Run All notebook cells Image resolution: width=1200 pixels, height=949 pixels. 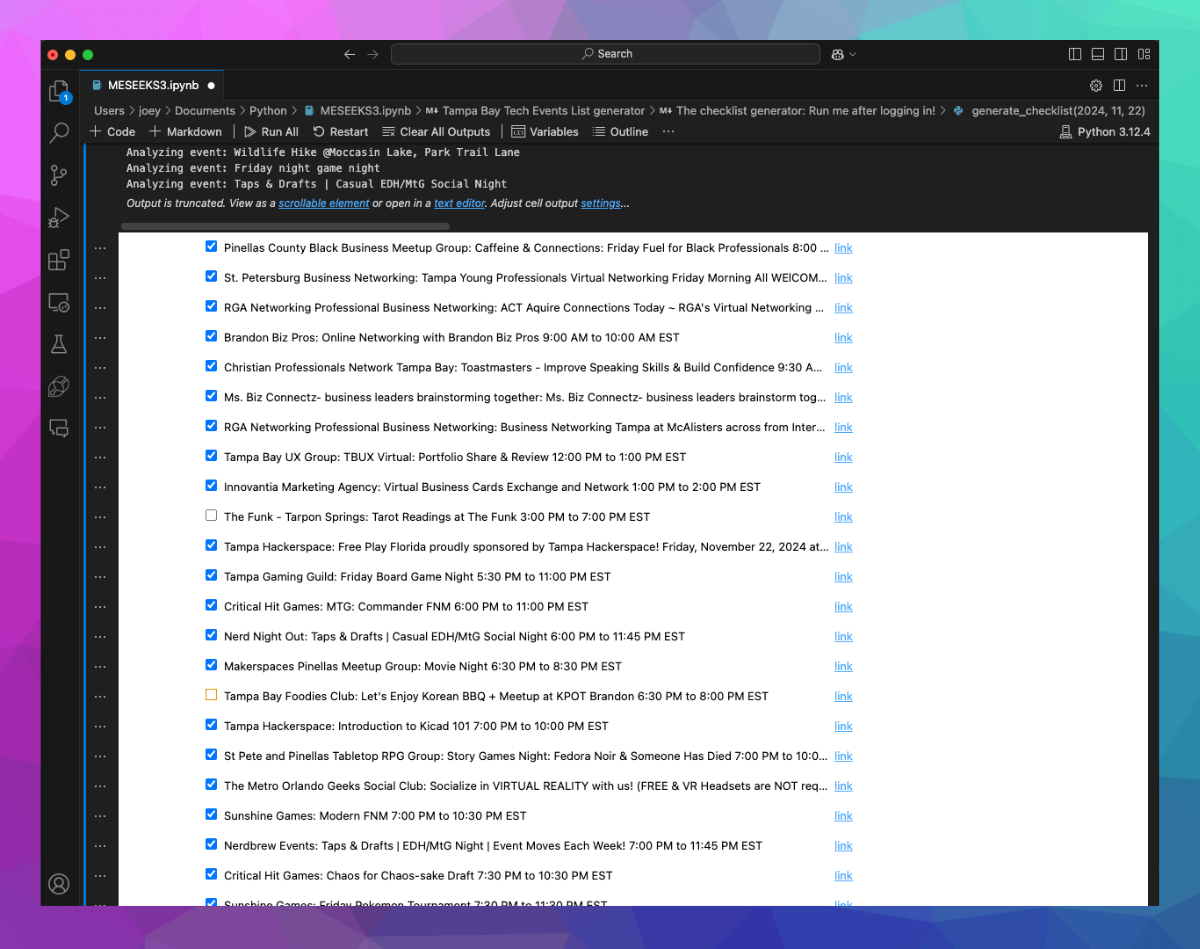[271, 132]
